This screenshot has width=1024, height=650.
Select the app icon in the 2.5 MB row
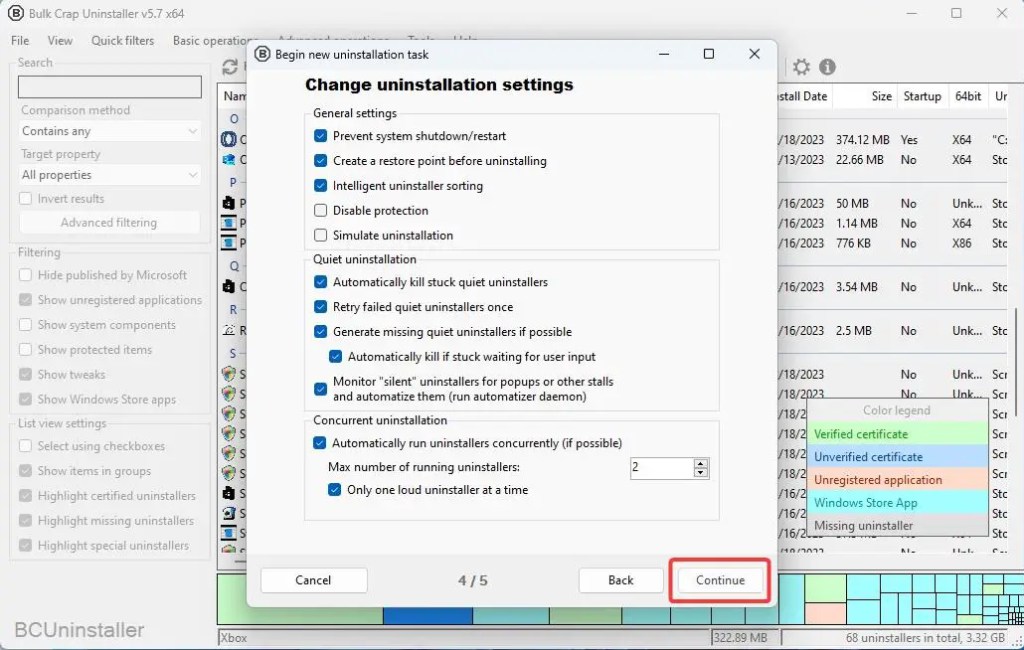(229, 331)
